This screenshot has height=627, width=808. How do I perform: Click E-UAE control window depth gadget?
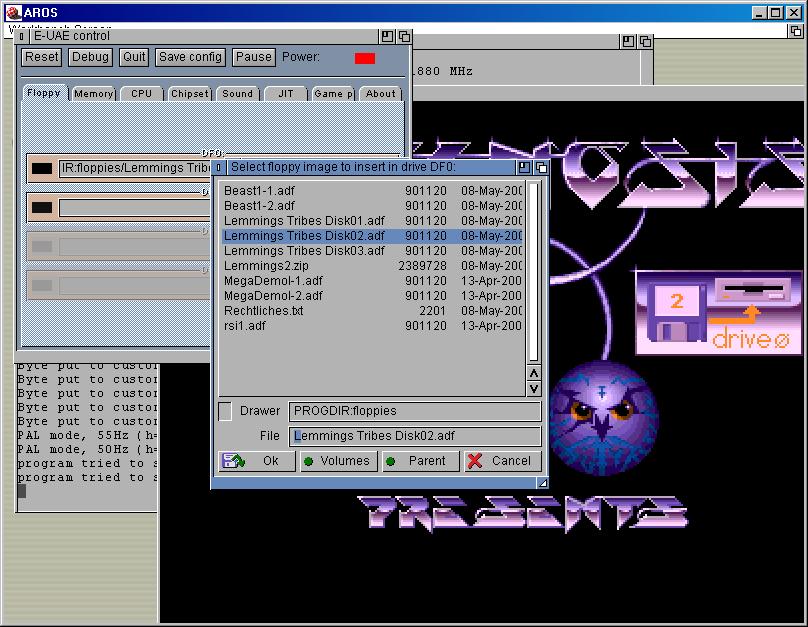(405, 36)
